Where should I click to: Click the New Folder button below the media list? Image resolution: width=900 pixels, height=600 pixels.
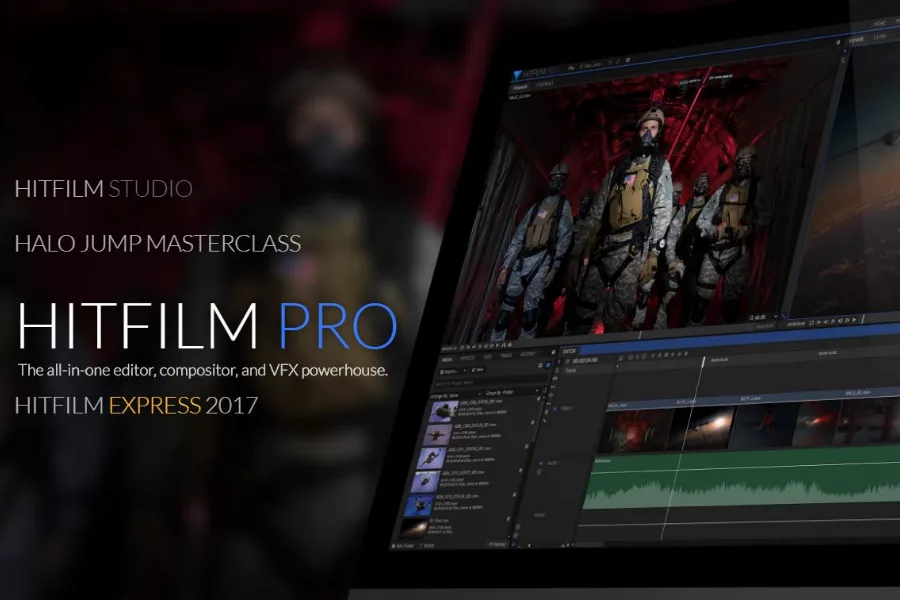405,546
